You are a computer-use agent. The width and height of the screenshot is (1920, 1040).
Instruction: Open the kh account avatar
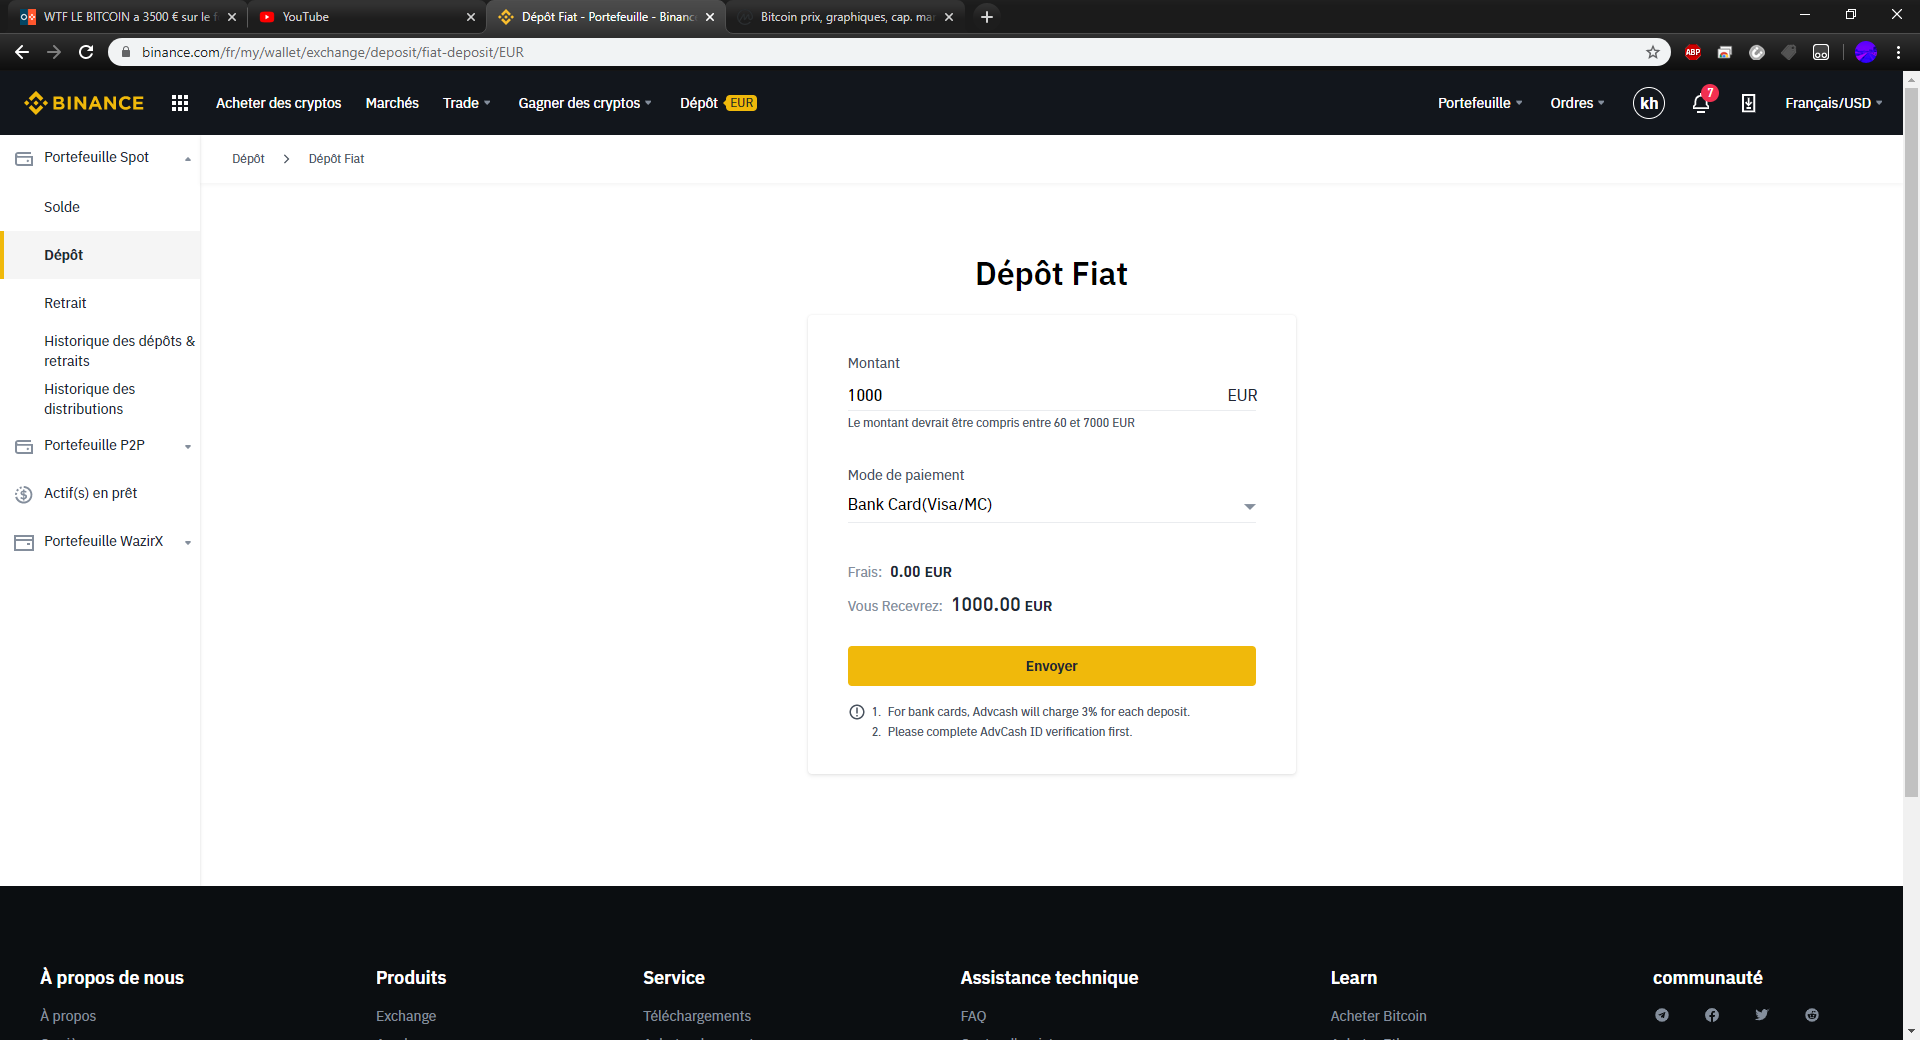(1648, 103)
